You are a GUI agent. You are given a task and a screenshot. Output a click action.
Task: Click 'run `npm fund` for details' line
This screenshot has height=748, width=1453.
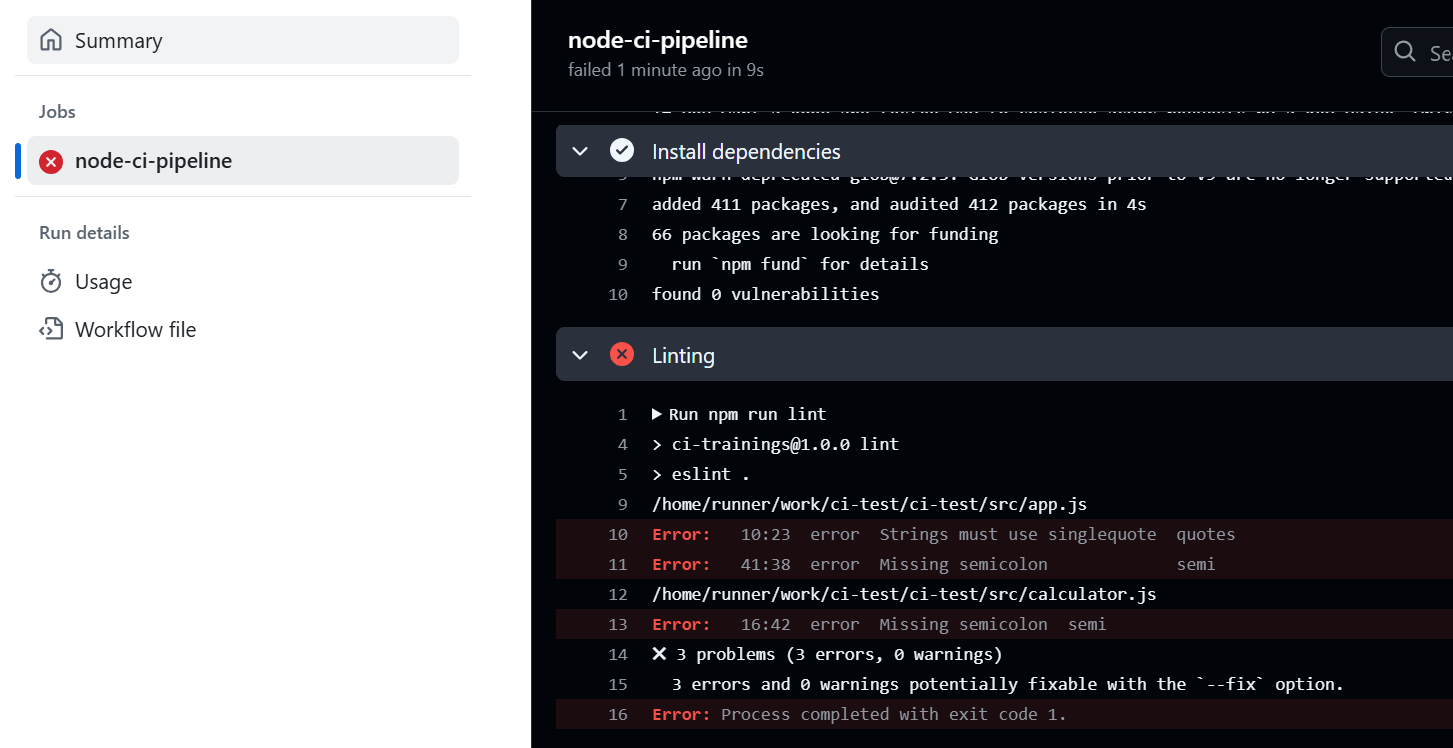point(800,264)
